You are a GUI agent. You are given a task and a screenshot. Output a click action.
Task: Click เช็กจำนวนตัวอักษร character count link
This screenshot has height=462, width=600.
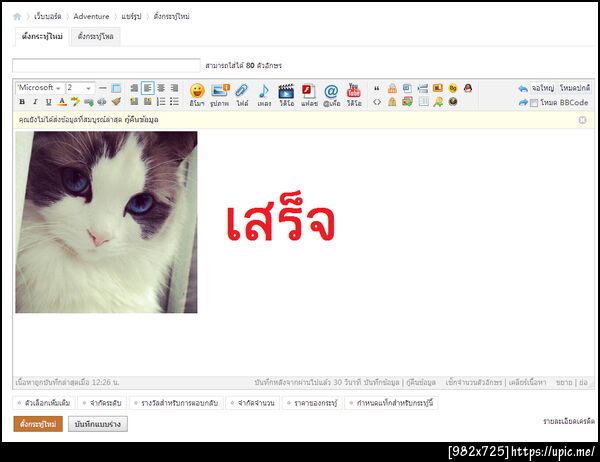point(474,382)
